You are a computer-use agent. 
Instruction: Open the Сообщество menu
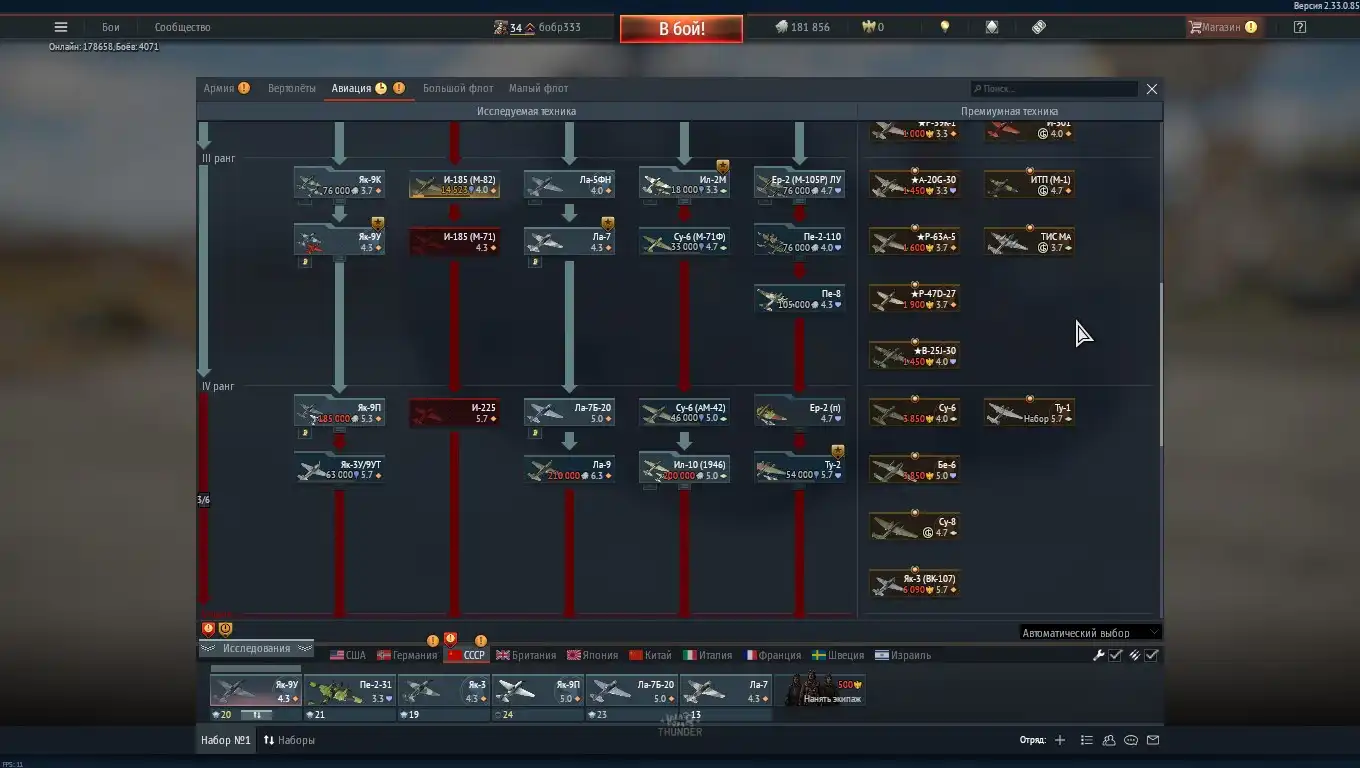click(x=182, y=27)
